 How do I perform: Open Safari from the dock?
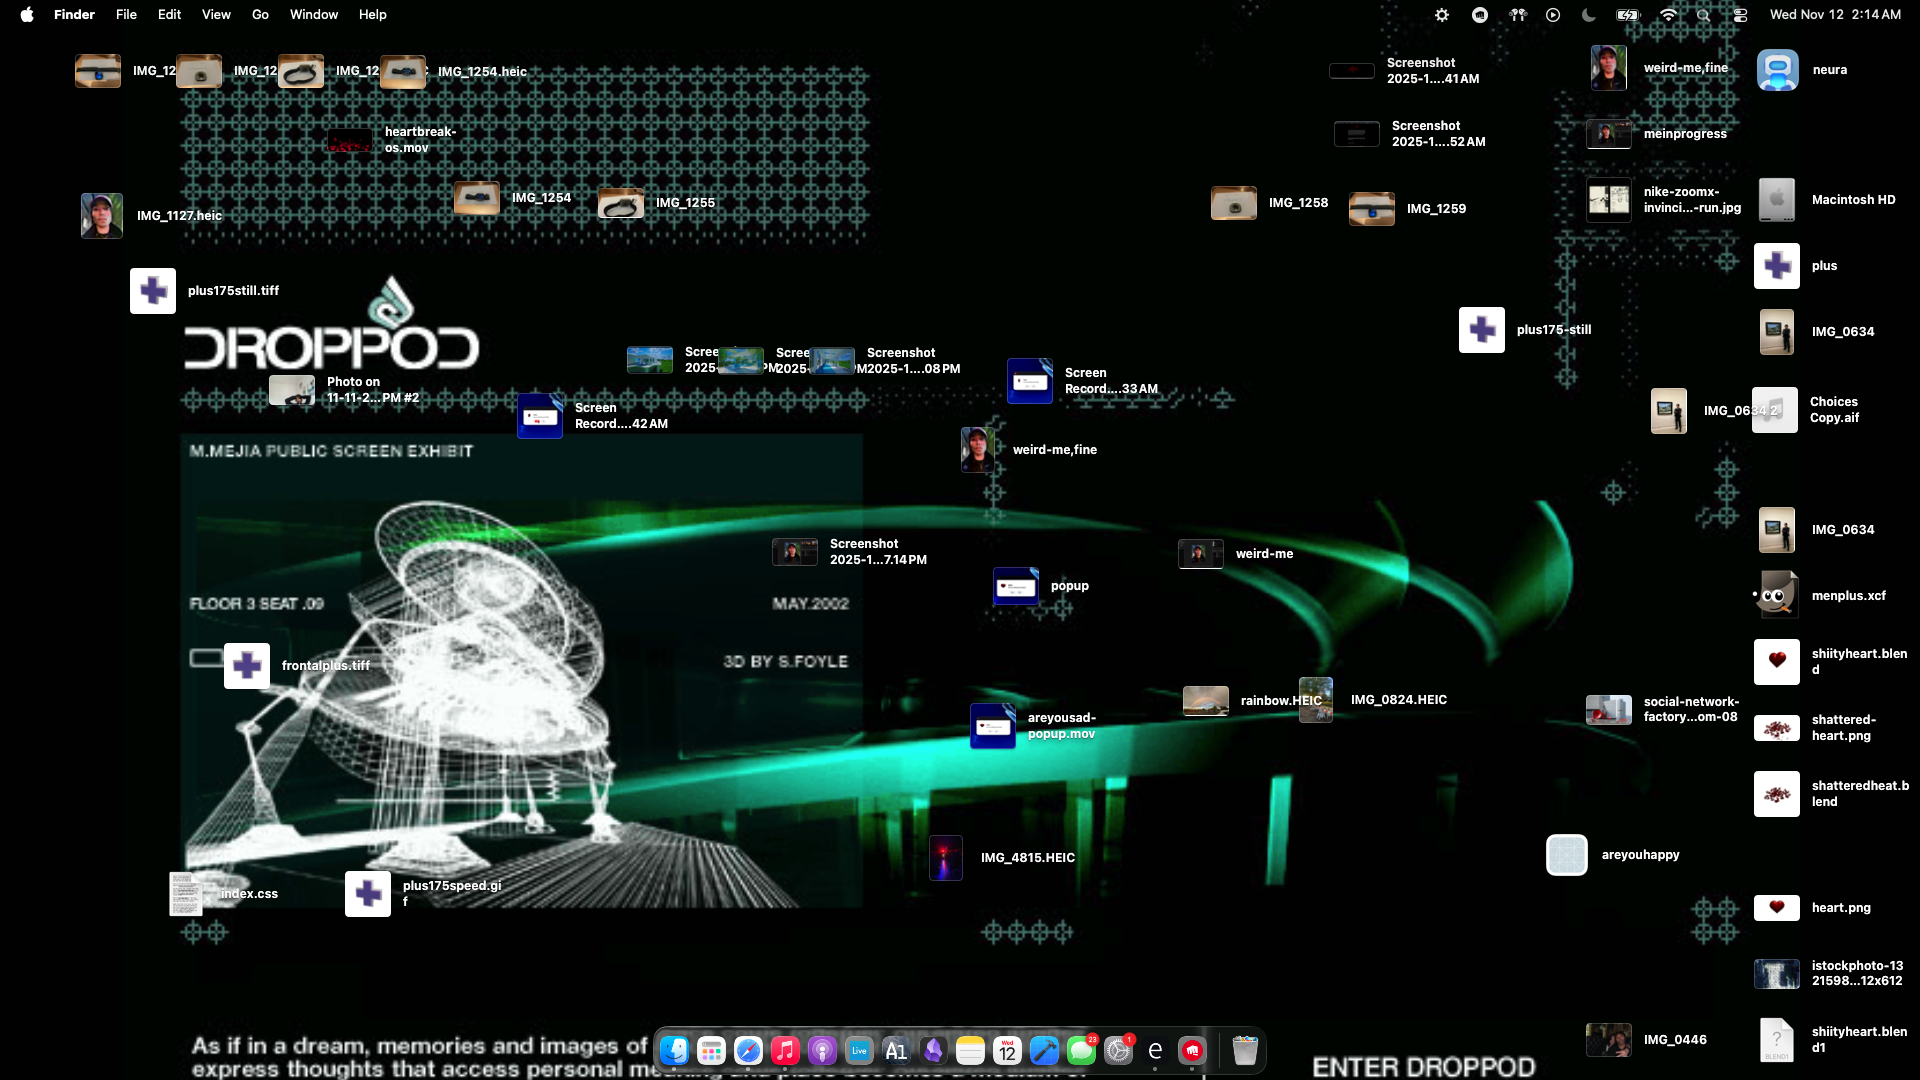pyautogui.click(x=748, y=1051)
